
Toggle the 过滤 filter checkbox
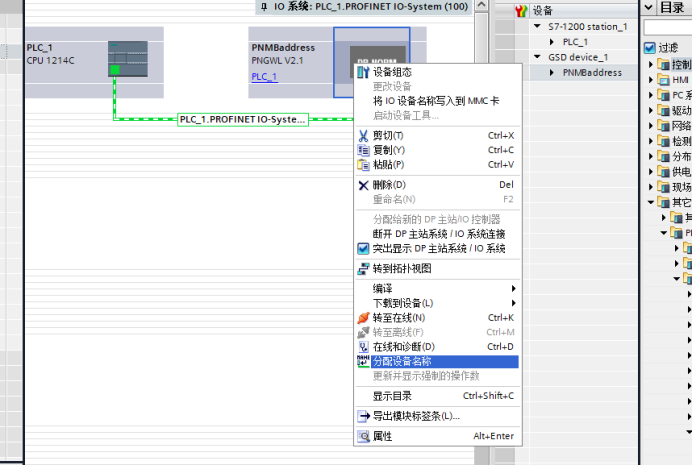tap(650, 48)
